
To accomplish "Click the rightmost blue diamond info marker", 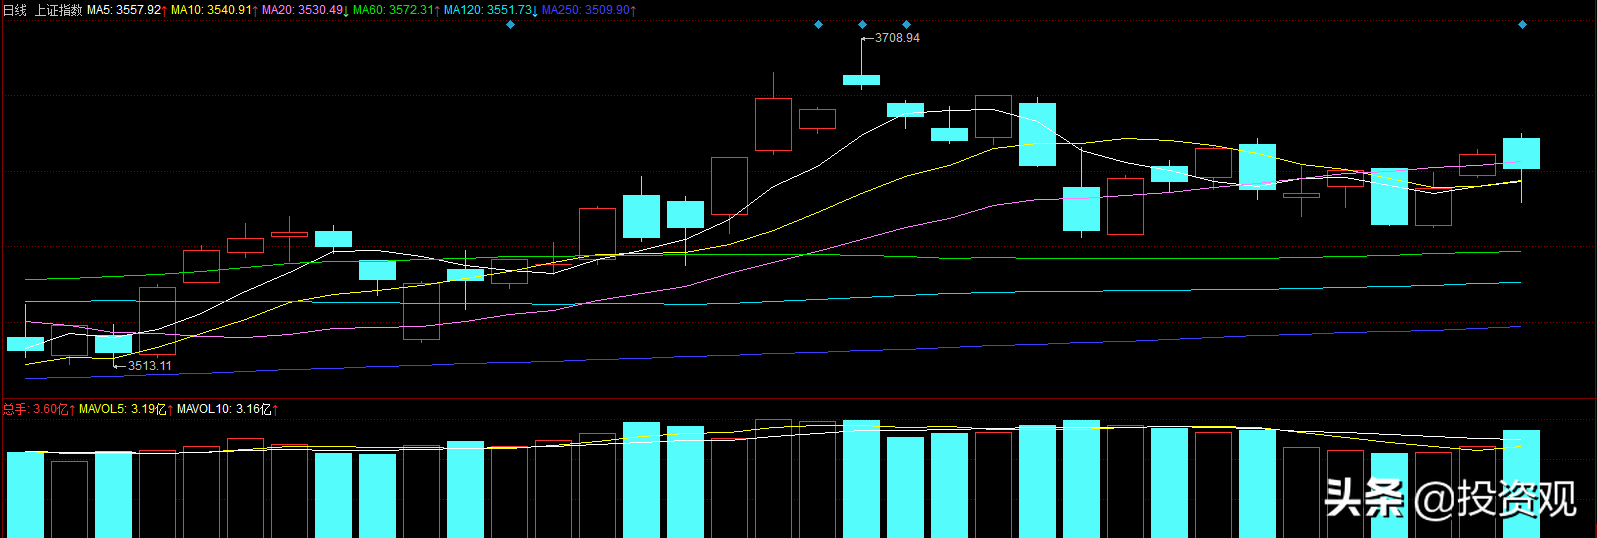I will 1522,25.
